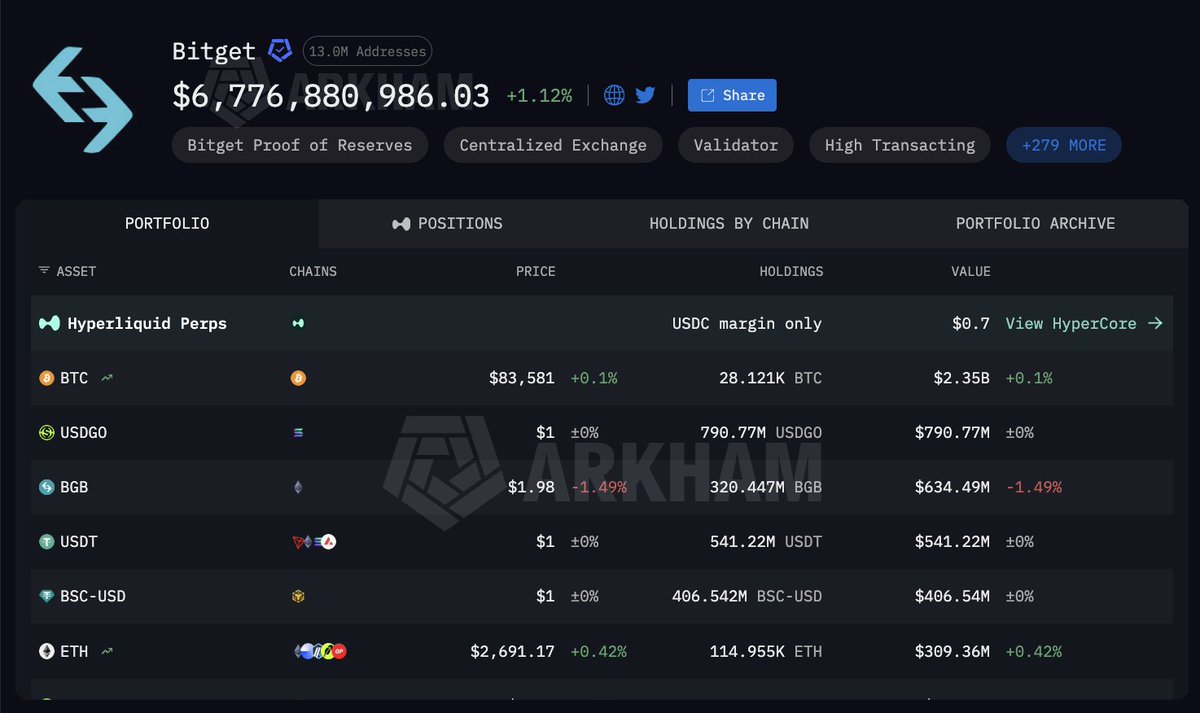Click the $83,581 BTC price

(522, 378)
